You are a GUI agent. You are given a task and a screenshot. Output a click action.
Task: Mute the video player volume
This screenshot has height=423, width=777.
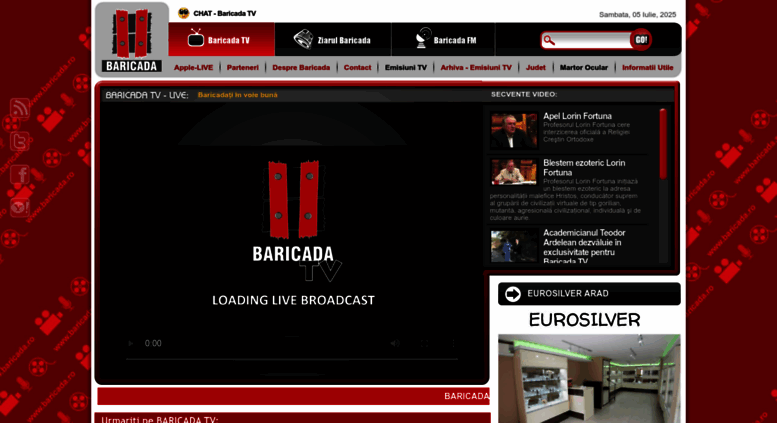pyautogui.click(x=395, y=343)
